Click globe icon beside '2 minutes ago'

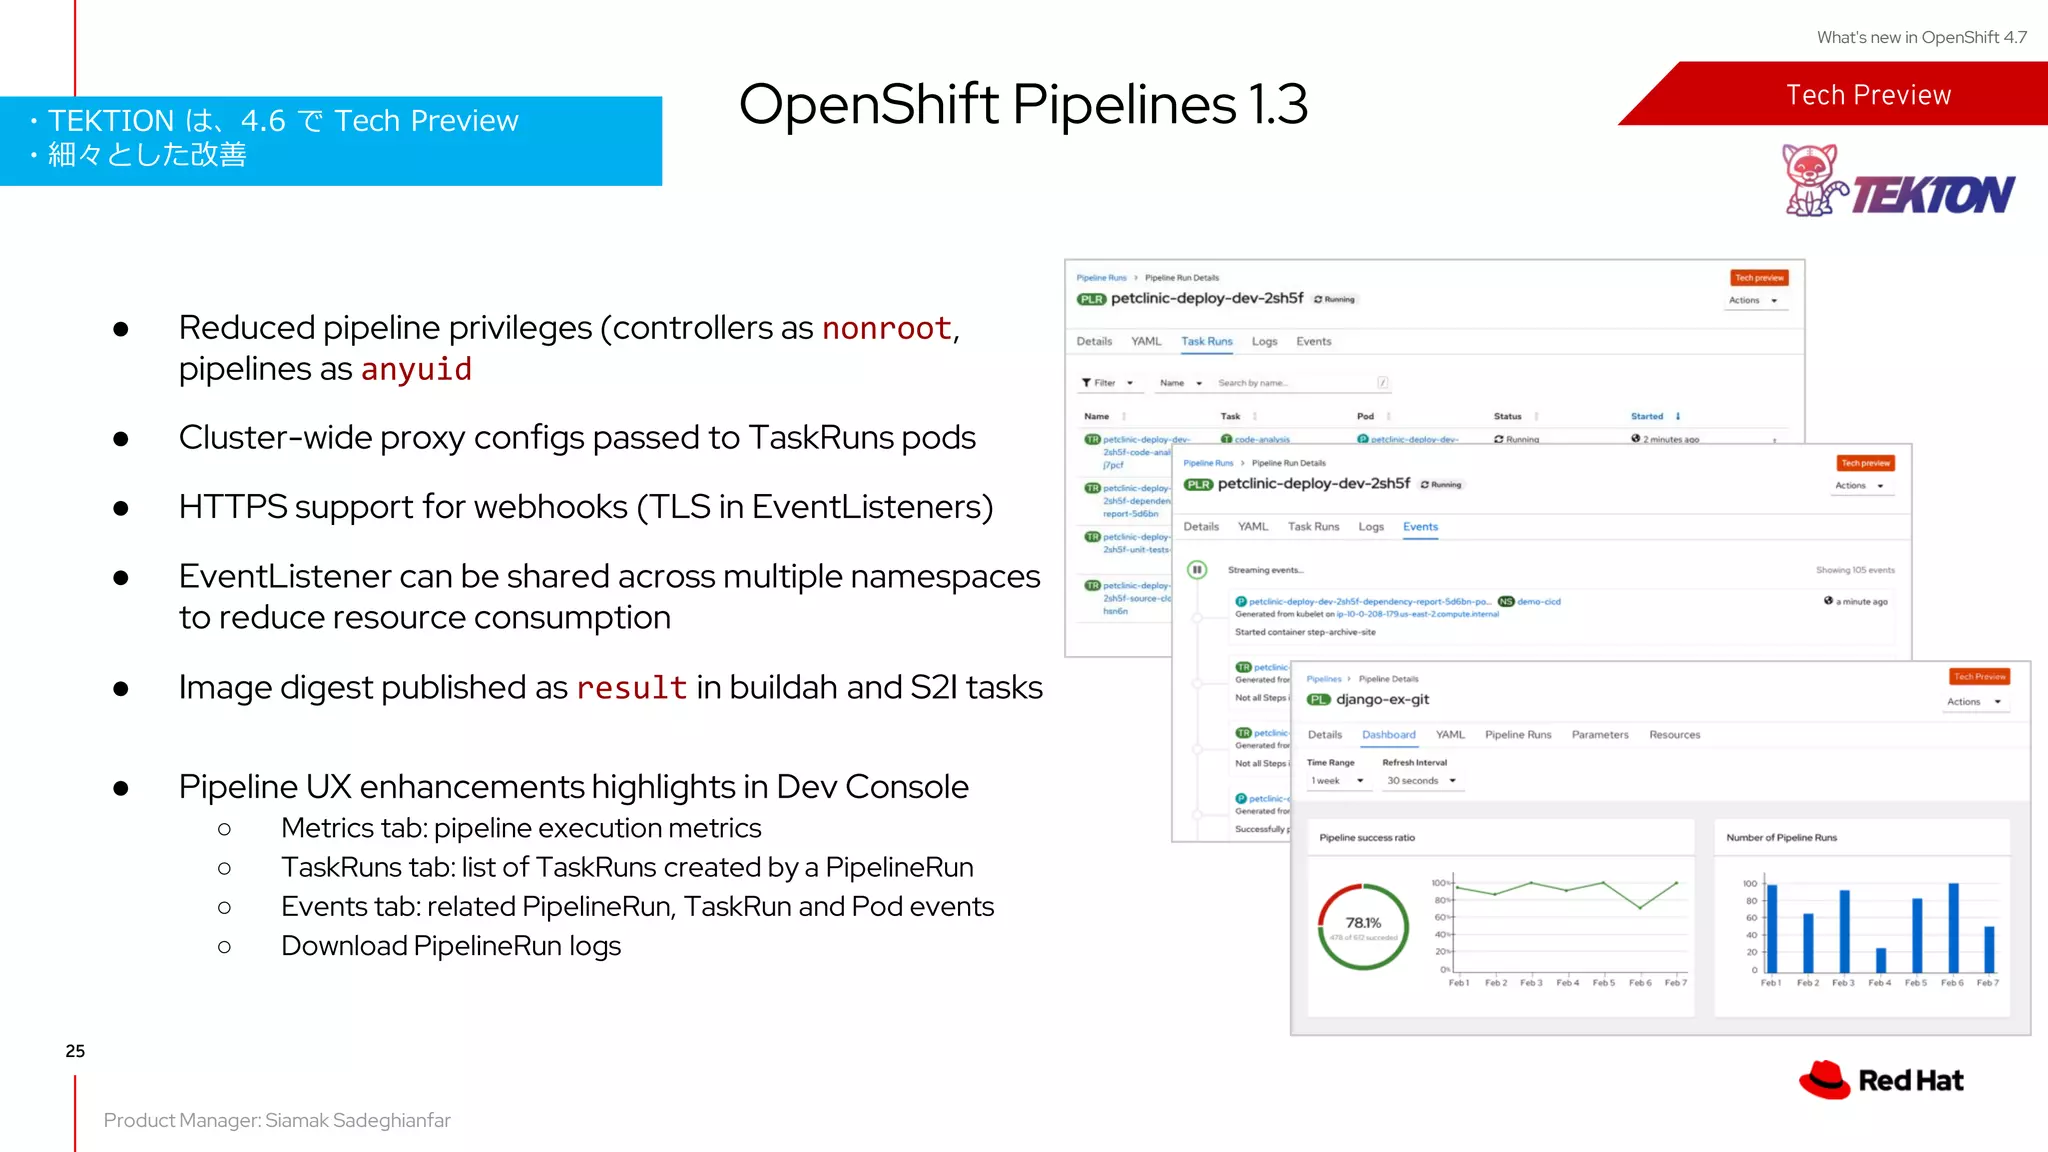1635,438
